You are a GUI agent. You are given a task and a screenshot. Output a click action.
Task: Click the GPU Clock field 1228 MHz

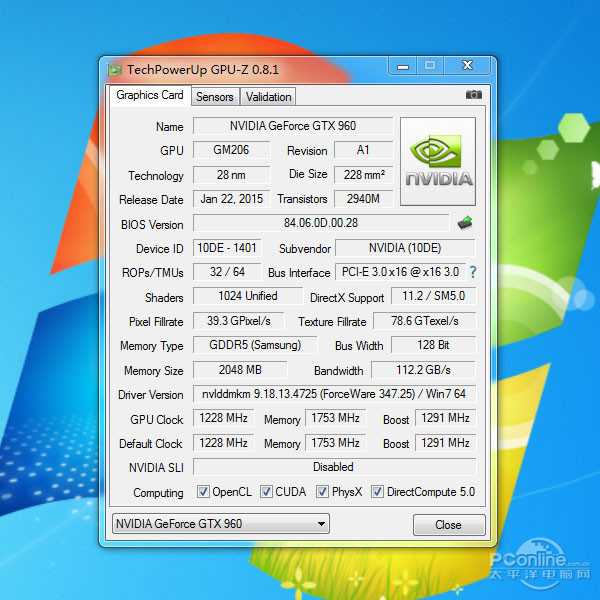click(x=223, y=418)
